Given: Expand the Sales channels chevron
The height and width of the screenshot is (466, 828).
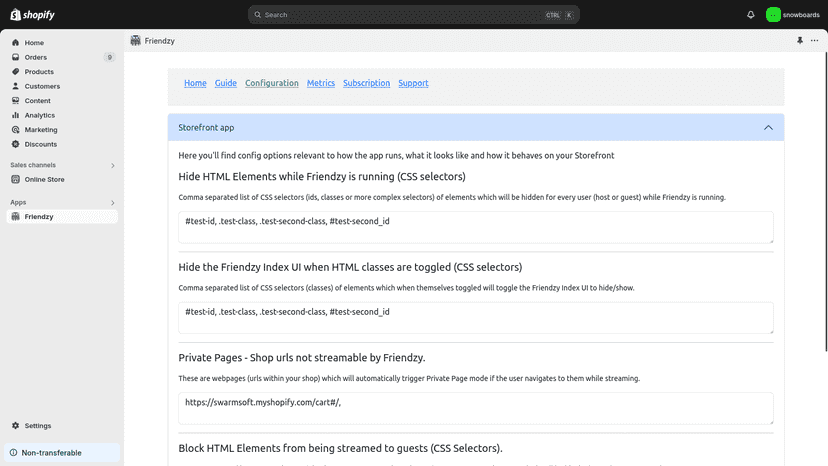Looking at the screenshot, I should pos(112,165).
